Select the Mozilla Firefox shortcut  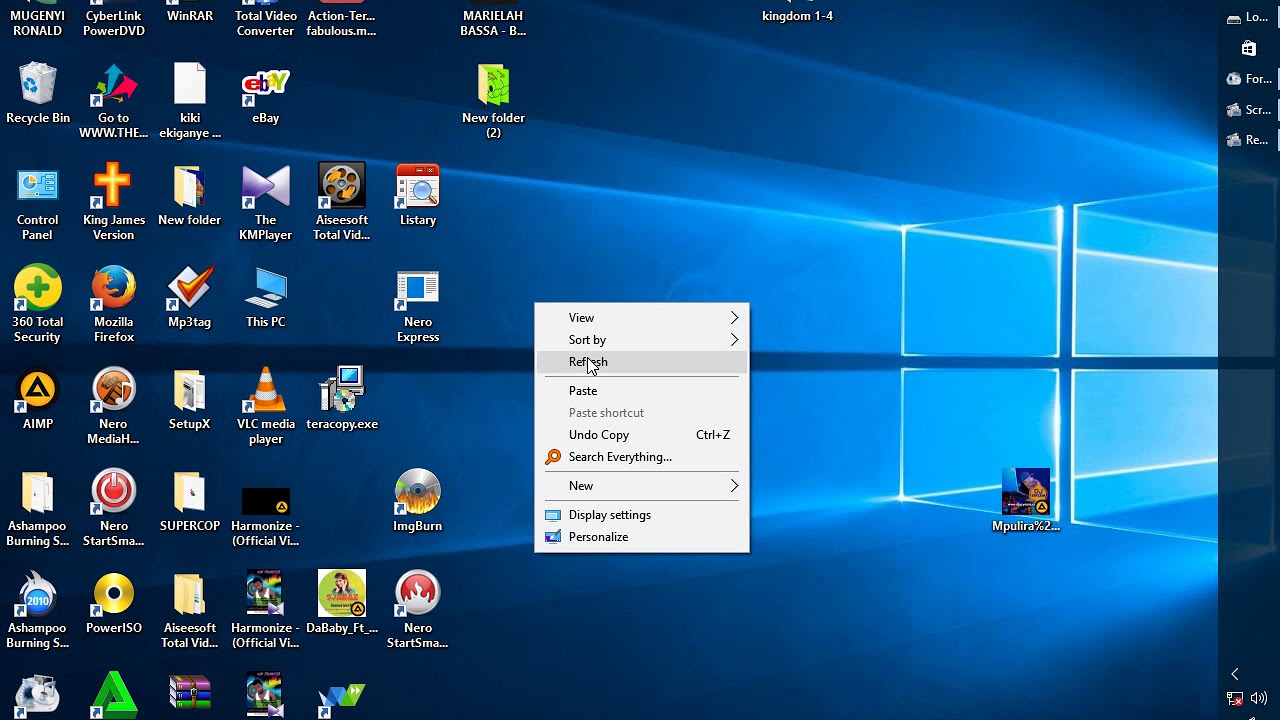113,288
